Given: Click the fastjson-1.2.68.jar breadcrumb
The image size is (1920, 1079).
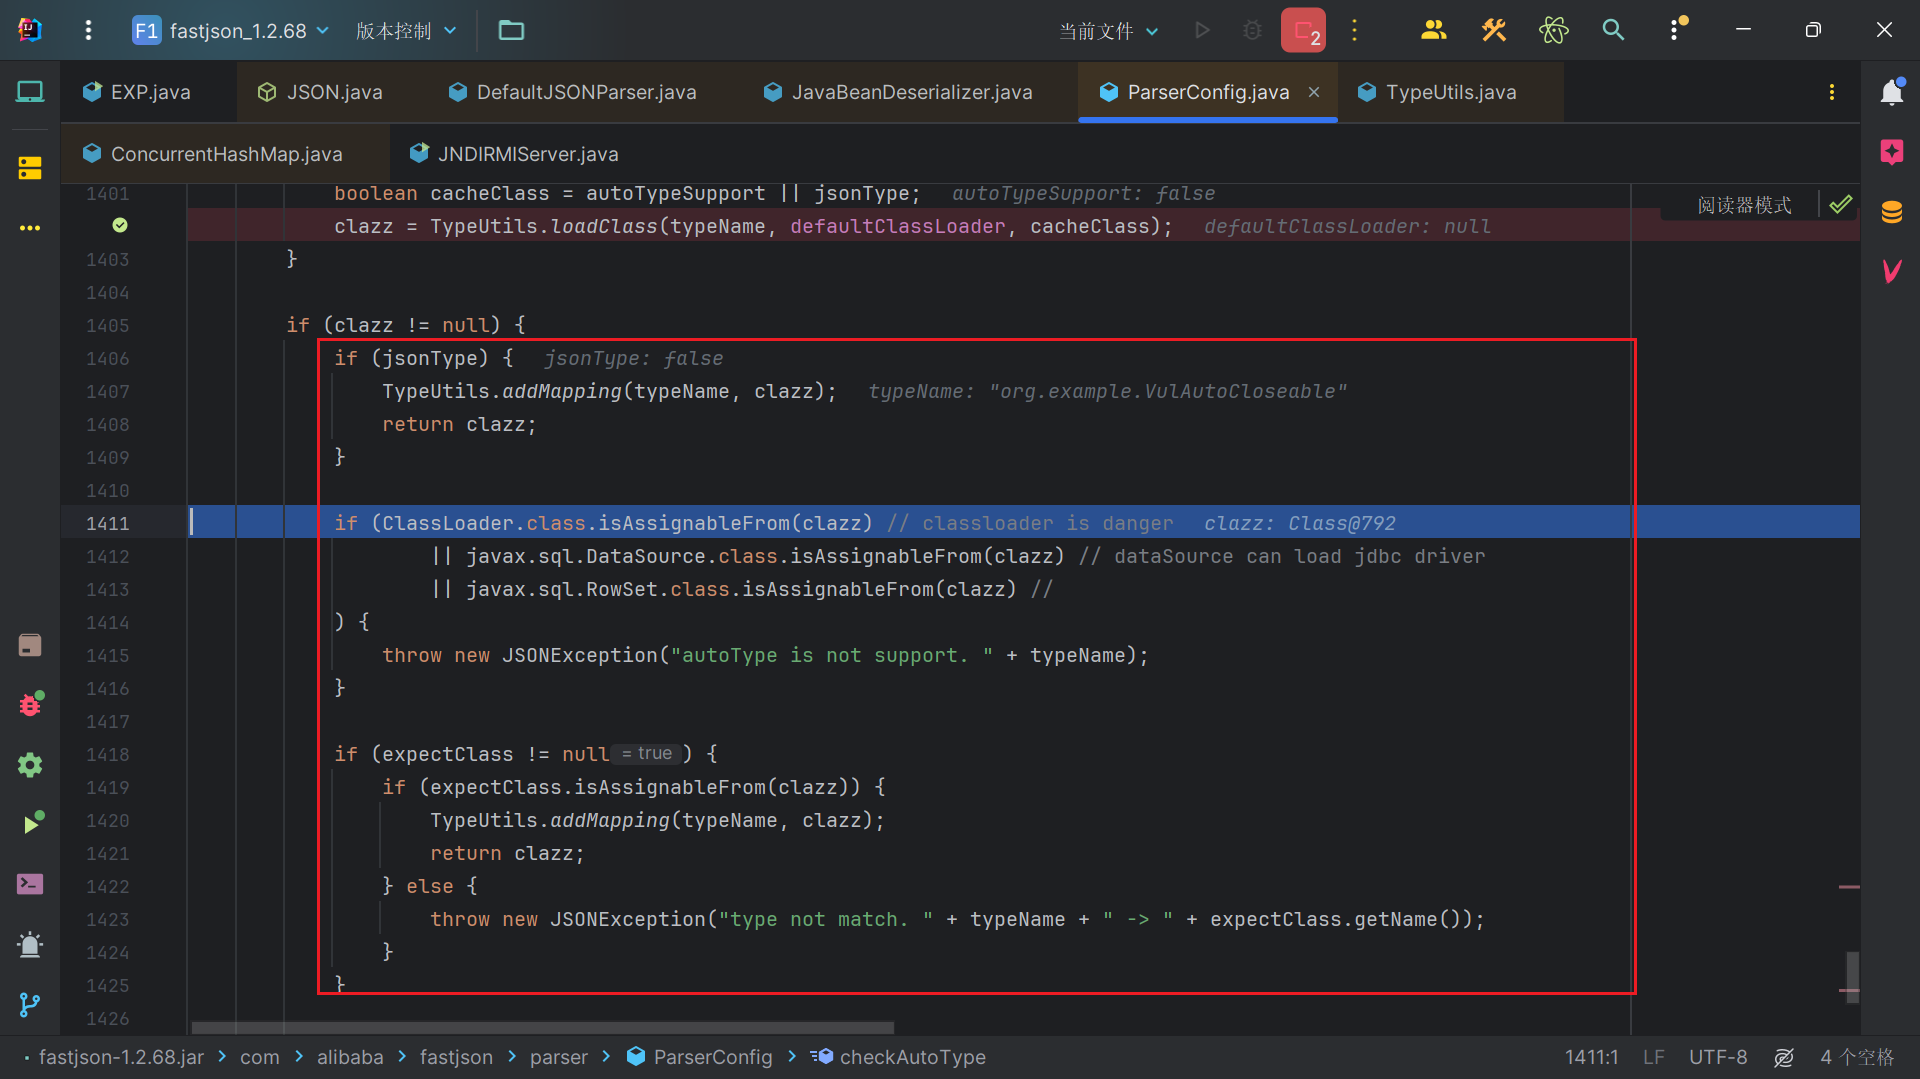Looking at the screenshot, I should [121, 1057].
